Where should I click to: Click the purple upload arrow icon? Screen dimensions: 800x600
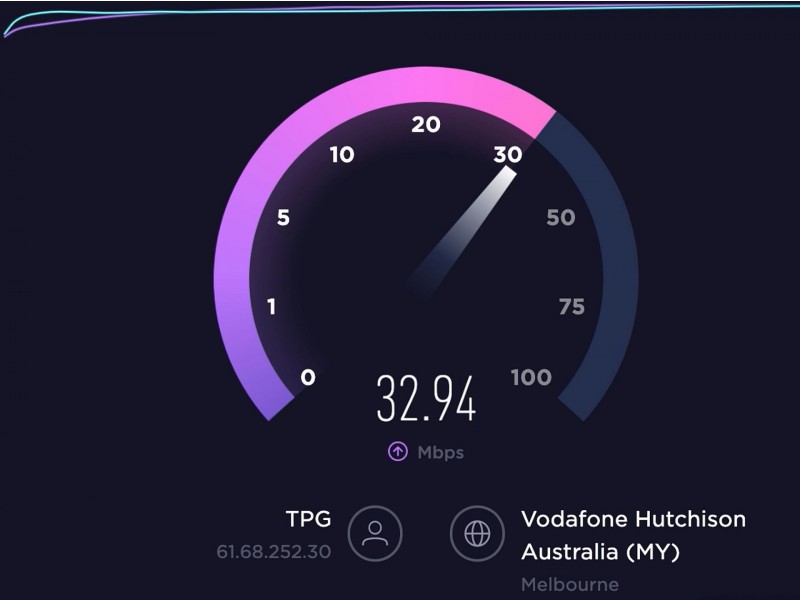(x=397, y=452)
